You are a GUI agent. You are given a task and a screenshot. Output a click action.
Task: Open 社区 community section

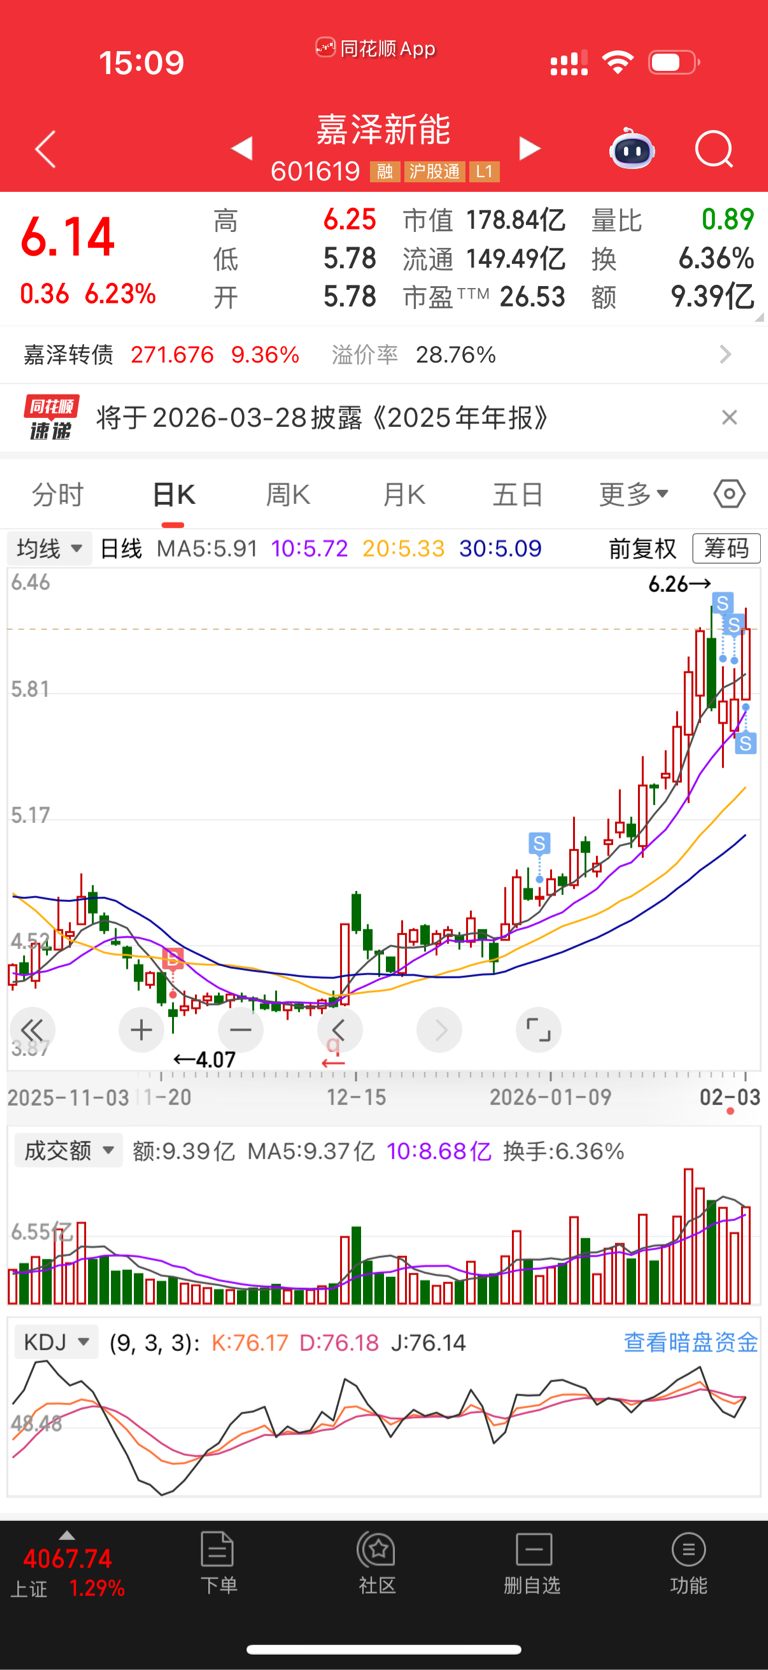pyautogui.click(x=377, y=1563)
